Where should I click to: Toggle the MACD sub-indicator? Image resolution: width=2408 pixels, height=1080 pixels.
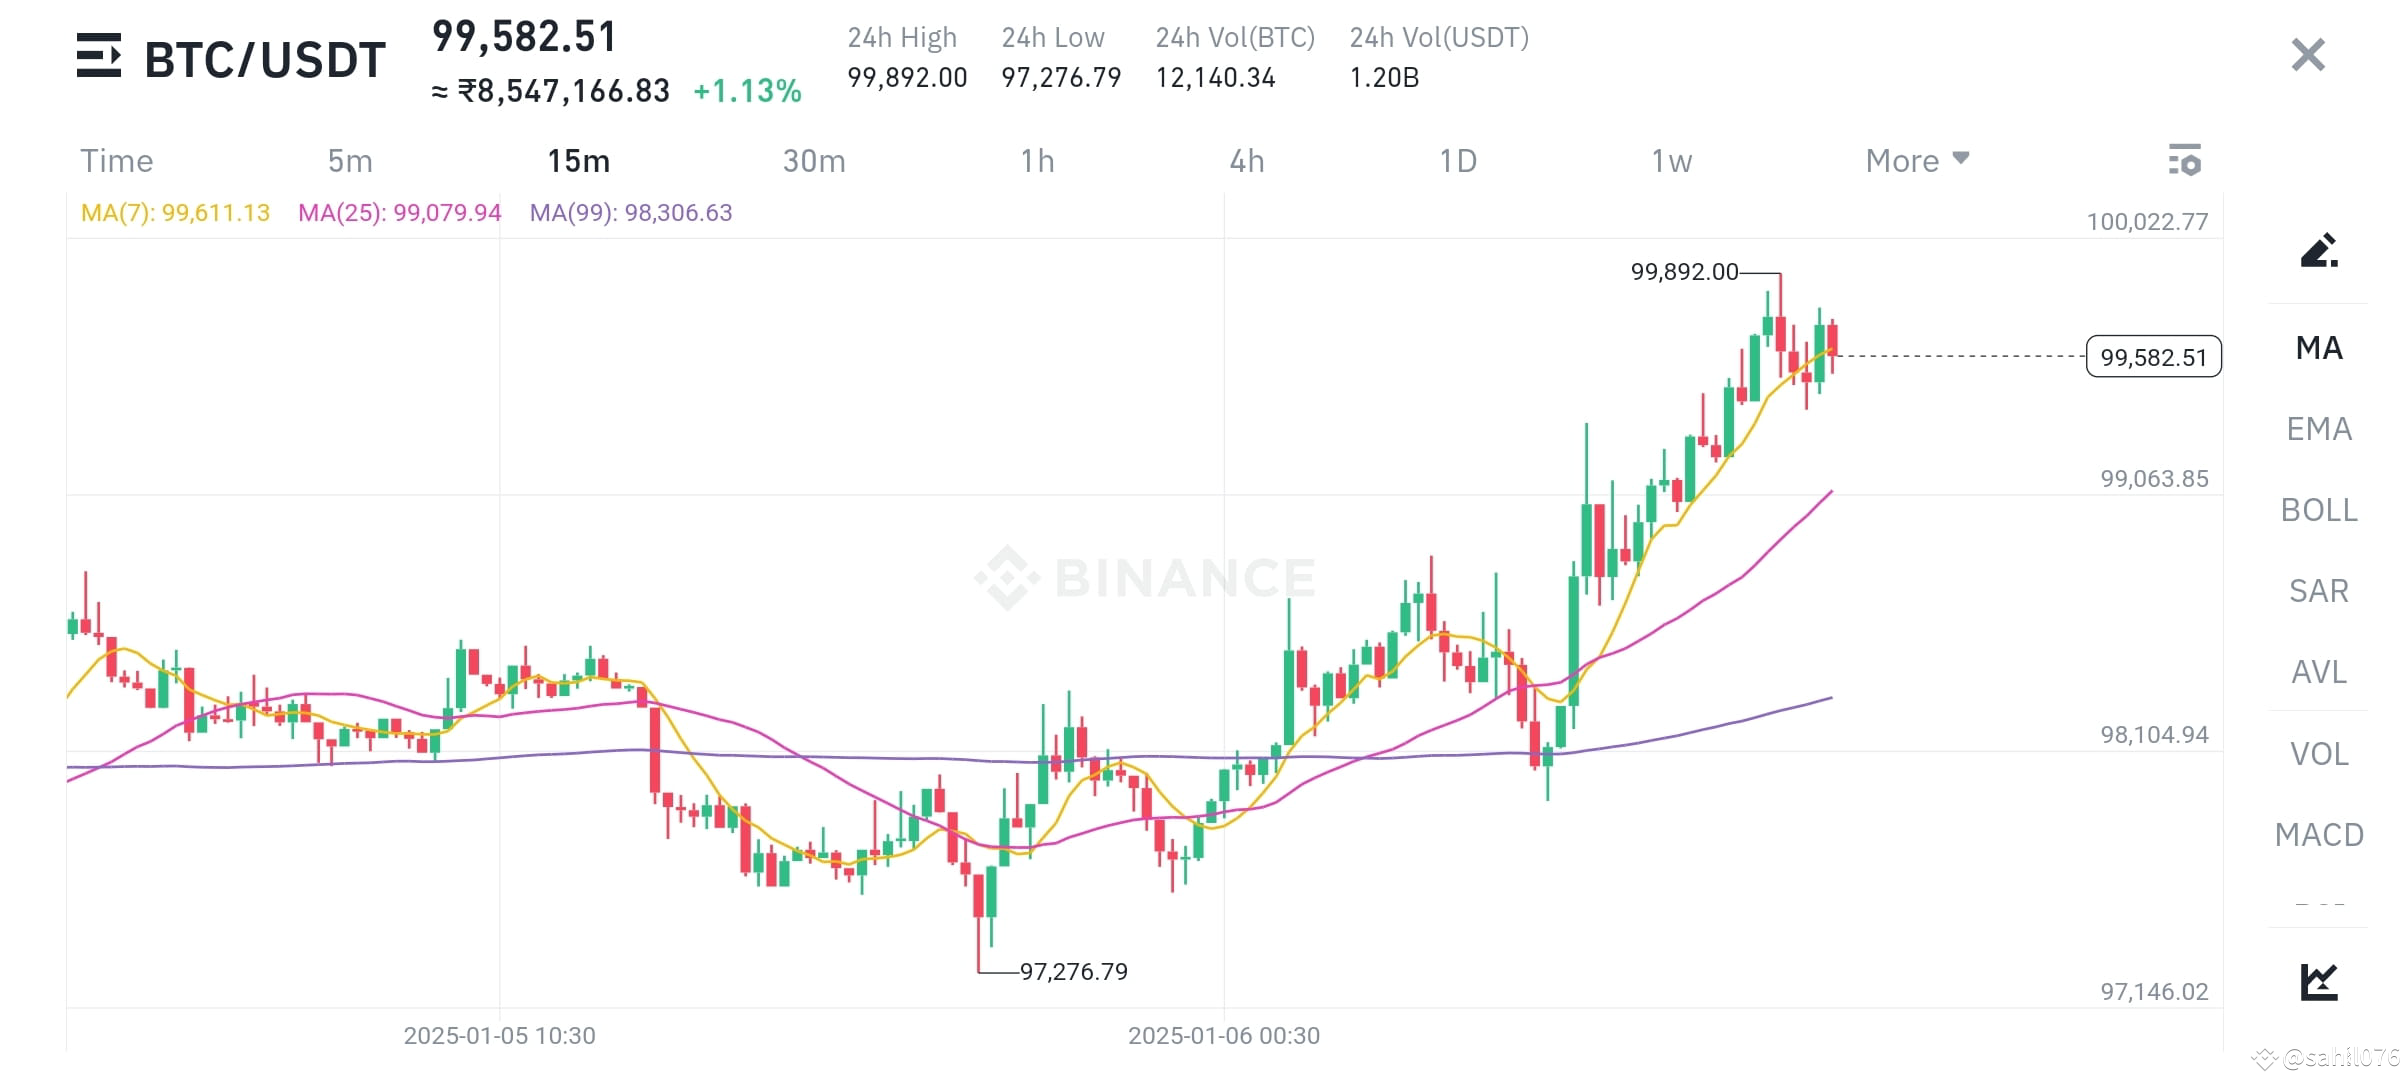point(2319,835)
